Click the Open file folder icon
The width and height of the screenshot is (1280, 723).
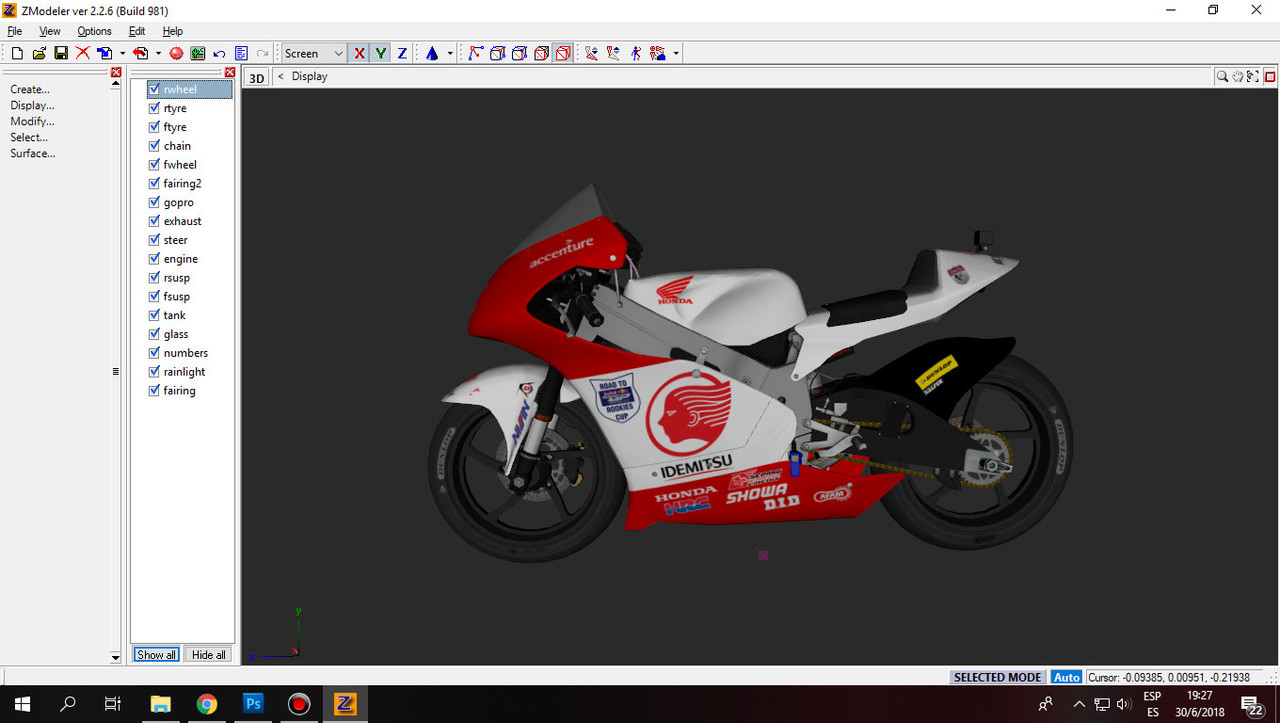pyautogui.click(x=39, y=53)
